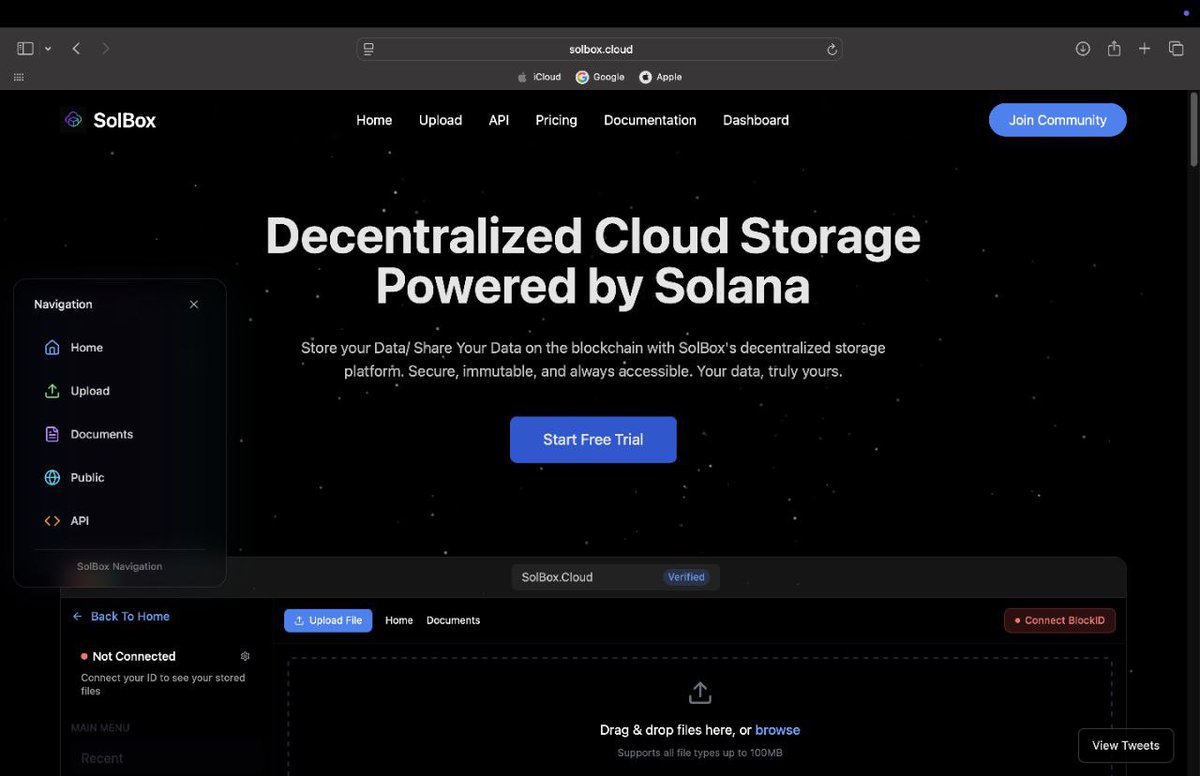
Task: Select Documents tab in the dashboard preview
Action: 453,621
